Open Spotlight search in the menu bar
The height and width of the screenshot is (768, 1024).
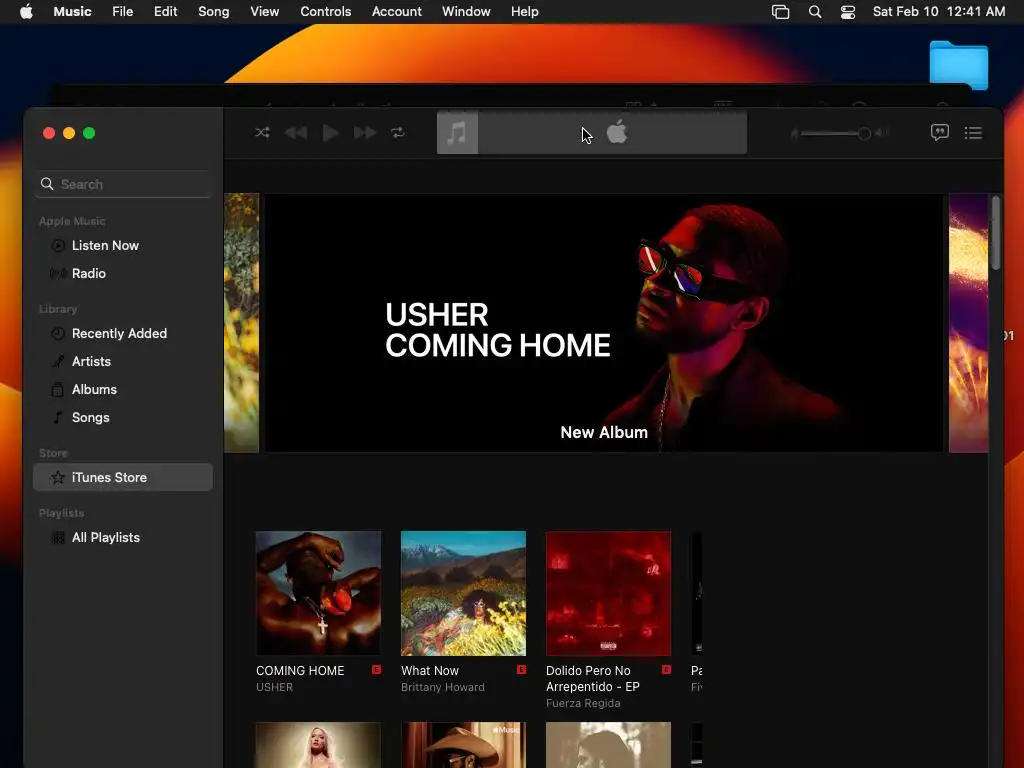[815, 12]
